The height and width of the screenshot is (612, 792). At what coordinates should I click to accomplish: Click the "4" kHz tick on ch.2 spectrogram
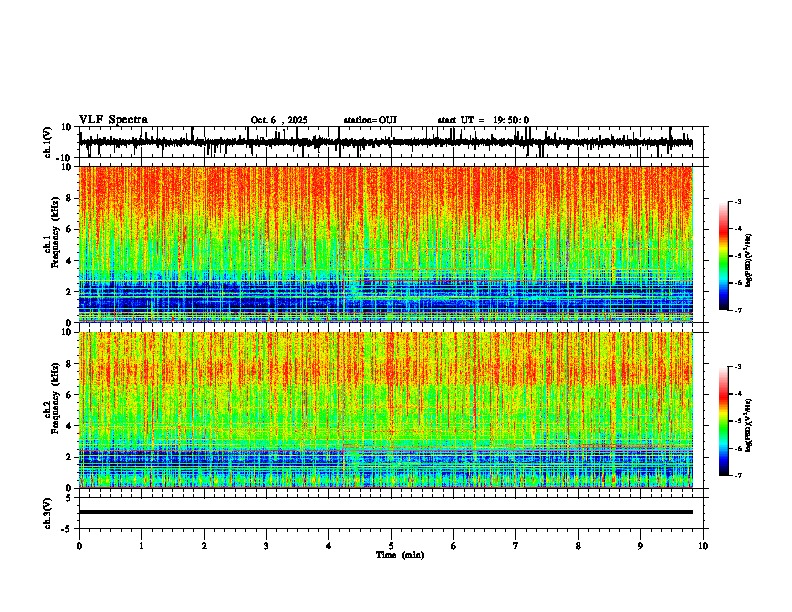click(x=69, y=426)
